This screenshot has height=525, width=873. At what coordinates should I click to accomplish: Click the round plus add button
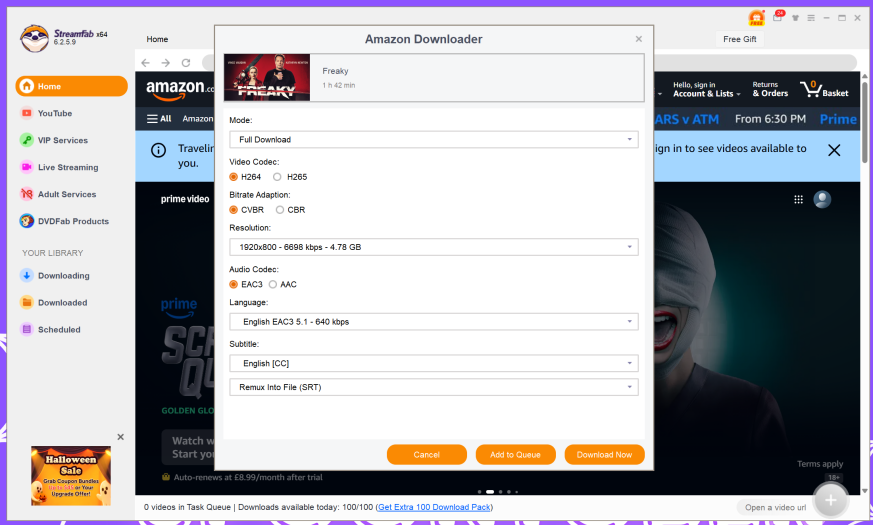(830, 500)
